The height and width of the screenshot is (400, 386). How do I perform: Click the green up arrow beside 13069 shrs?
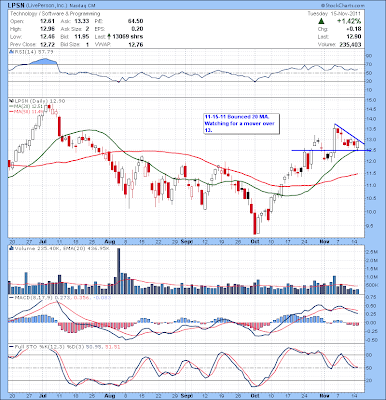coord(110,37)
